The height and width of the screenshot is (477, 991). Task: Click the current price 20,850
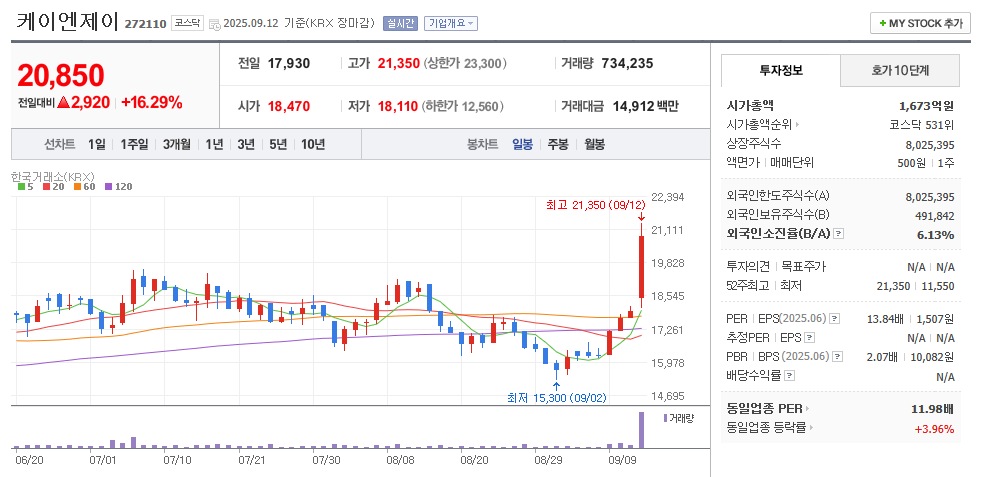61,76
